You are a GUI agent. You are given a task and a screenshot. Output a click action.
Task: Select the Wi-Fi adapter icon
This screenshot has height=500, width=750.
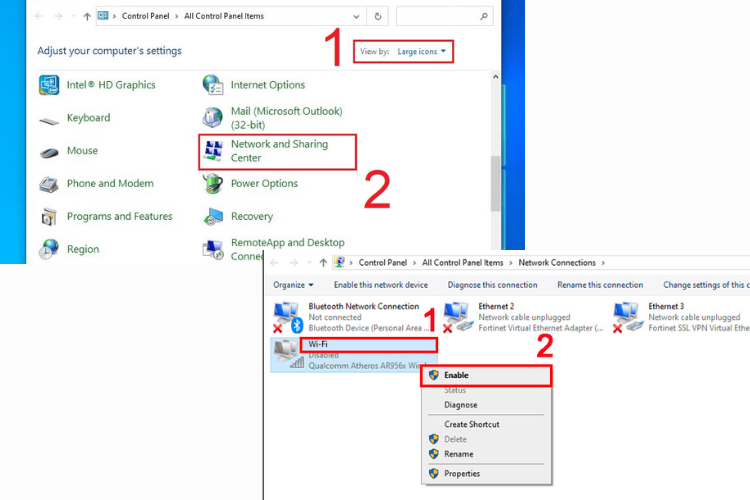(288, 354)
